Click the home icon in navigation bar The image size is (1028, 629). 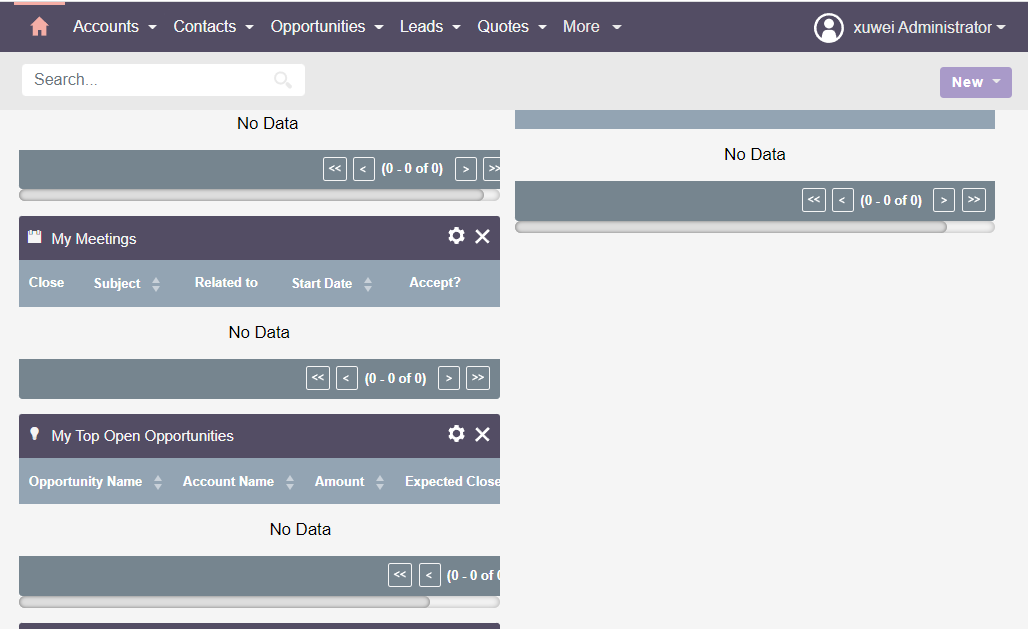[x=39, y=27]
